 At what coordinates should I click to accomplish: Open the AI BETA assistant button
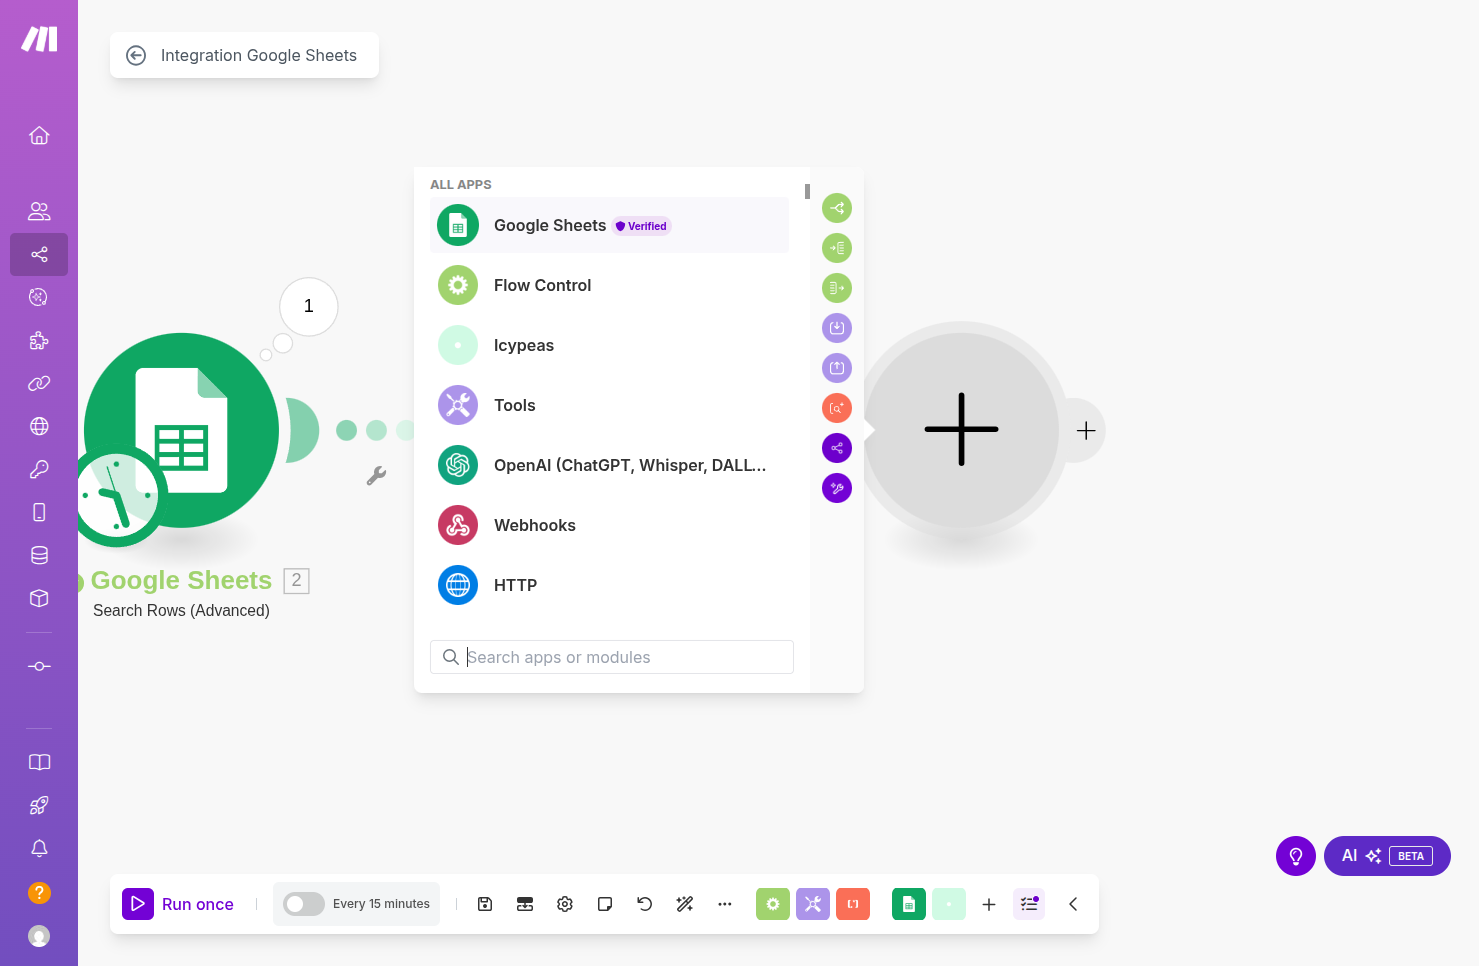click(x=1387, y=856)
